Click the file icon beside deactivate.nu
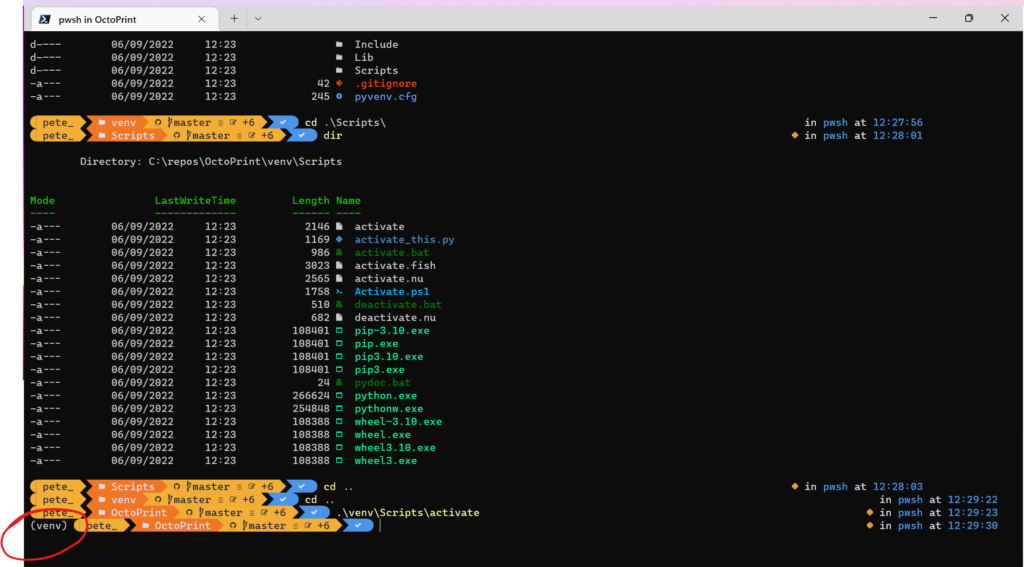Viewport: 1024px width, 567px height. 339,317
